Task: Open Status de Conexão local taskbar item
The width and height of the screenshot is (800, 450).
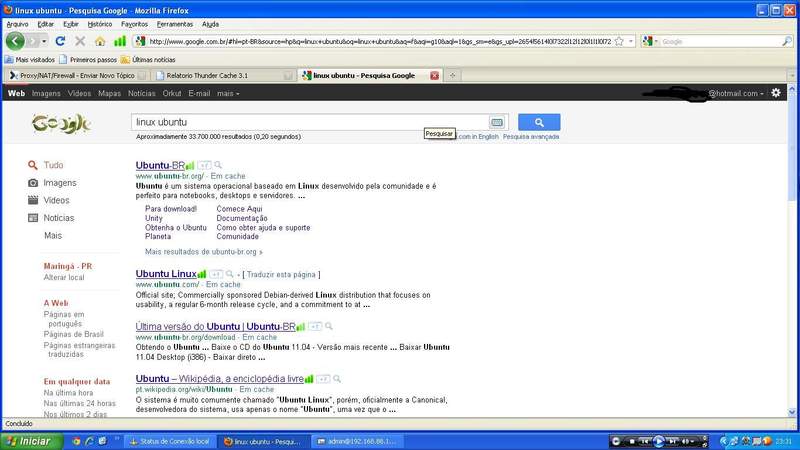Action: 169,441
